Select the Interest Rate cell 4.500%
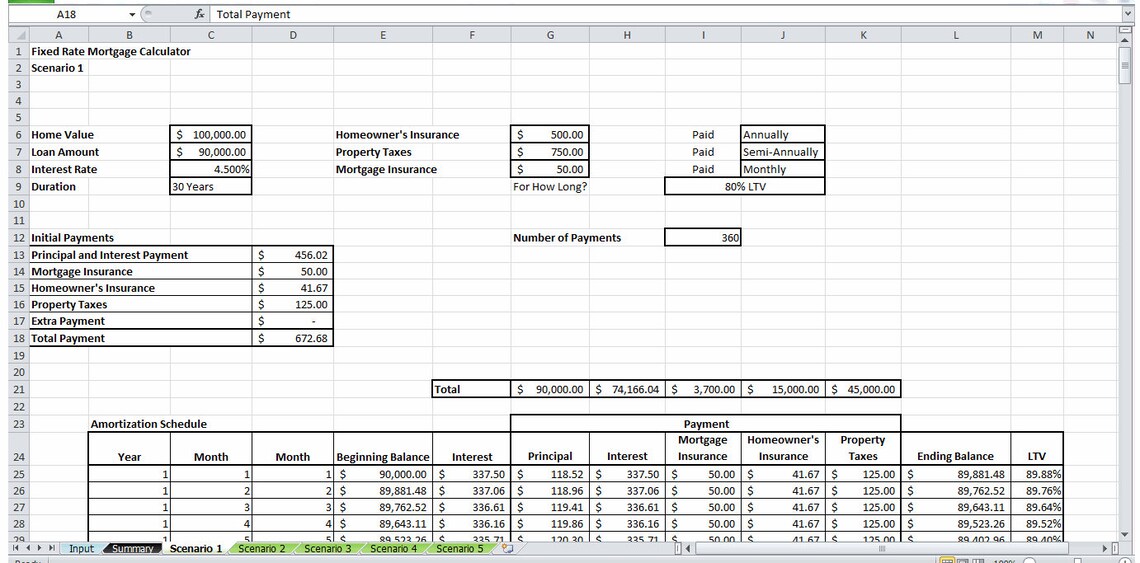The height and width of the screenshot is (563, 1140). click(x=211, y=169)
